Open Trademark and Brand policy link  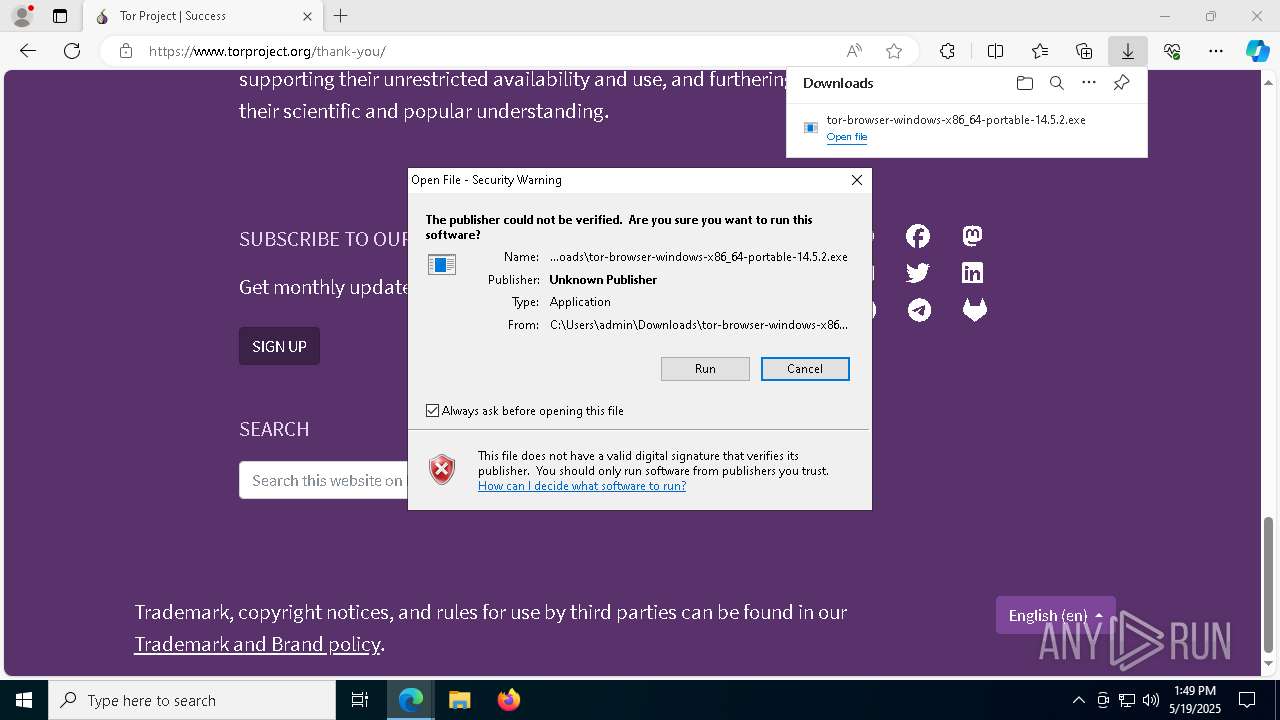pyautogui.click(x=257, y=644)
